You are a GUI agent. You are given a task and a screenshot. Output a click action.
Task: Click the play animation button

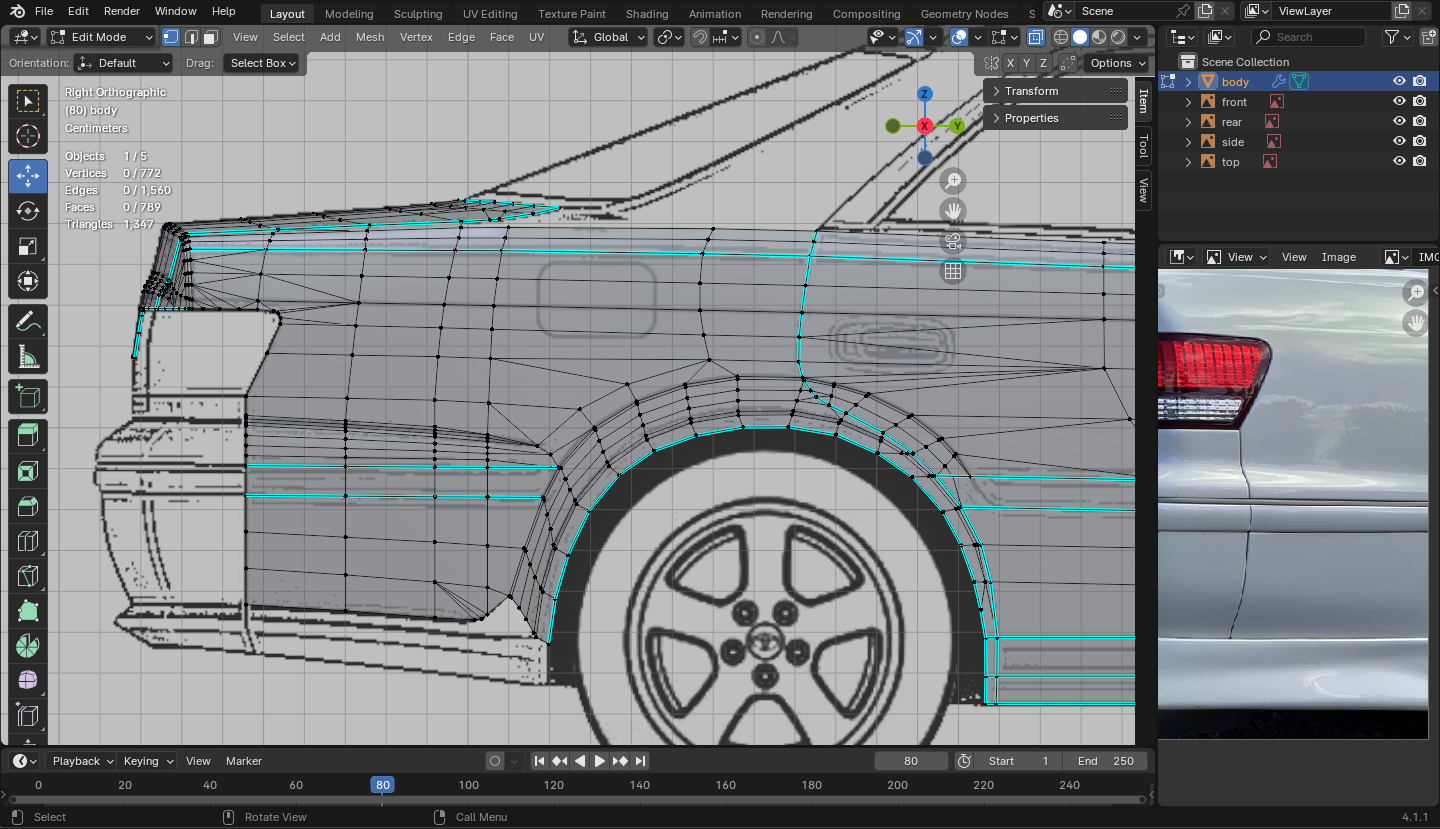600,761
